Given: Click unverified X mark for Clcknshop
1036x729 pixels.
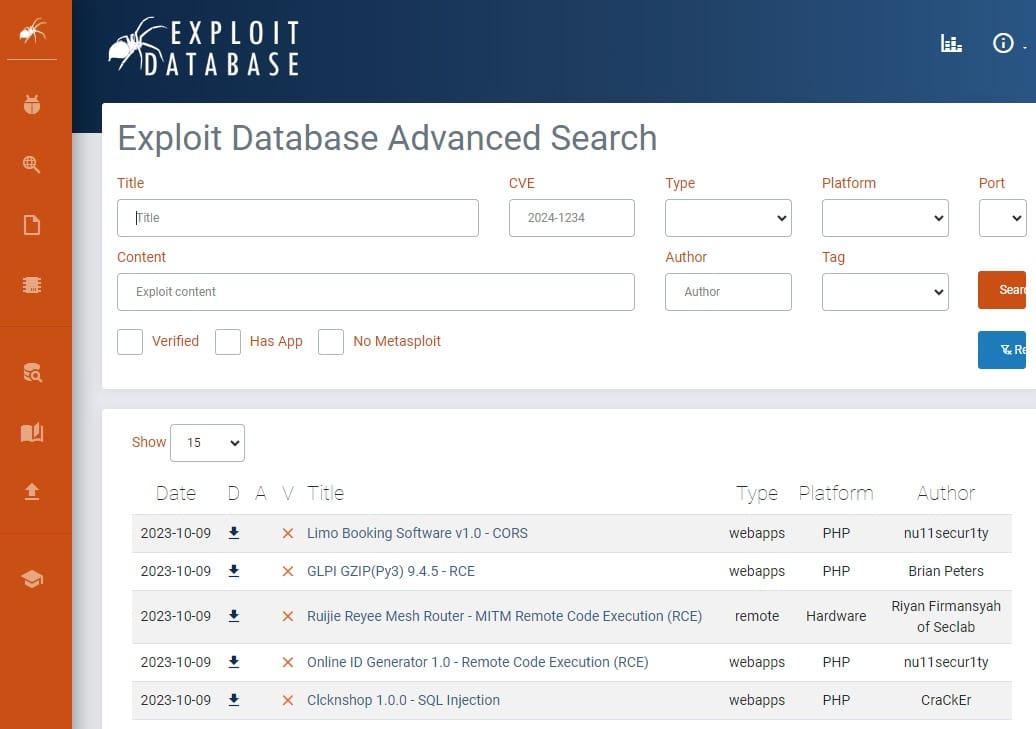Looking at the screenshot, I should point(287,701).
